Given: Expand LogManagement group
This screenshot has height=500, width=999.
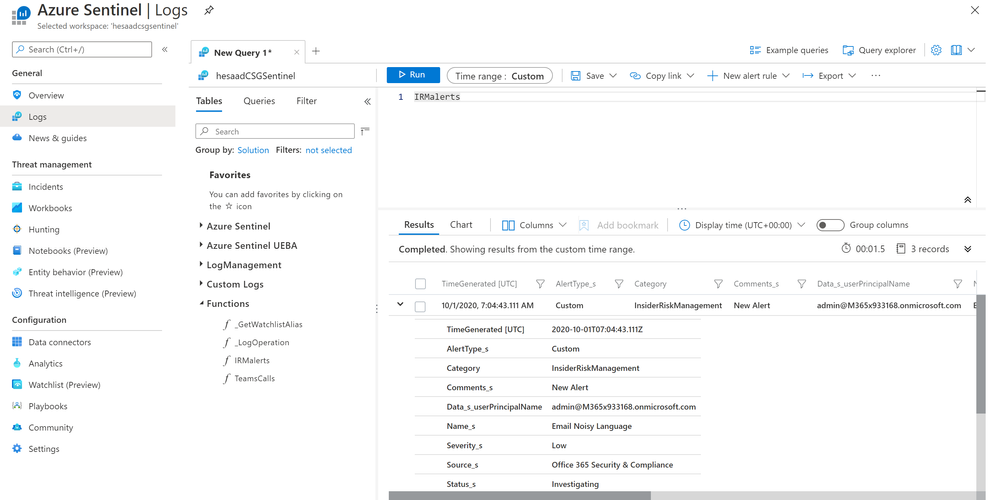Looking at the screenshot, I should pos(201,265).
